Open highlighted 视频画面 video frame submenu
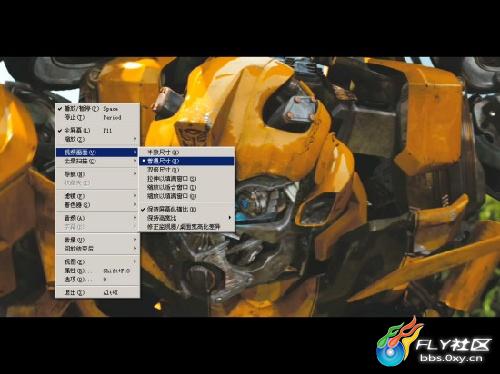The height and width of the screenshot is (374, 500). (x=97, y=152)
